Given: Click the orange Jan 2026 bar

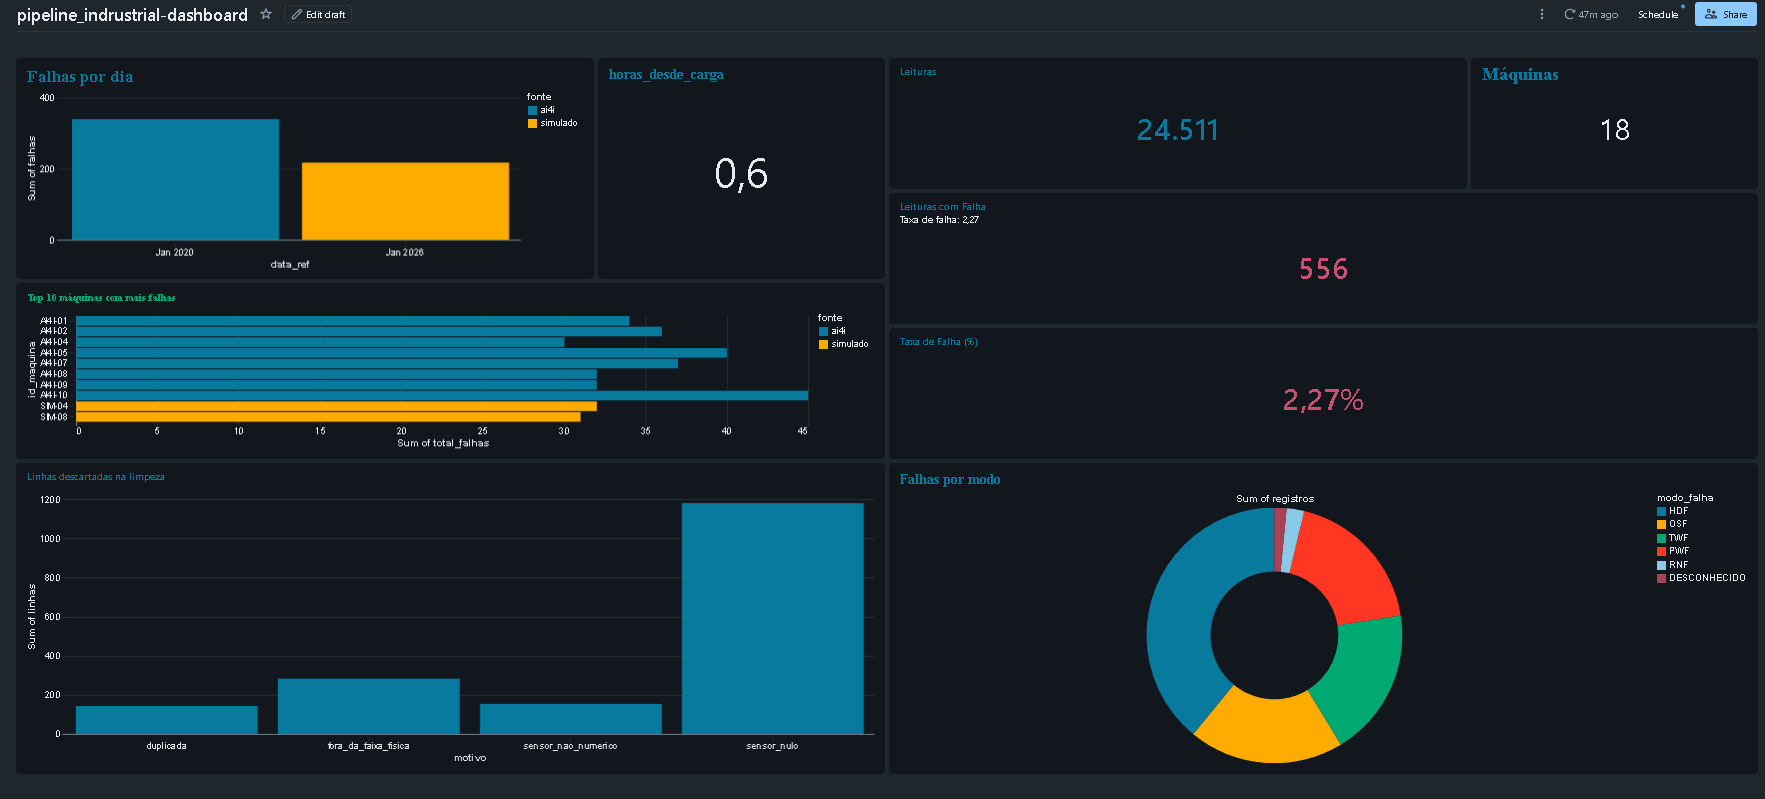Looking at the screenshot, I should click(405, 201).
